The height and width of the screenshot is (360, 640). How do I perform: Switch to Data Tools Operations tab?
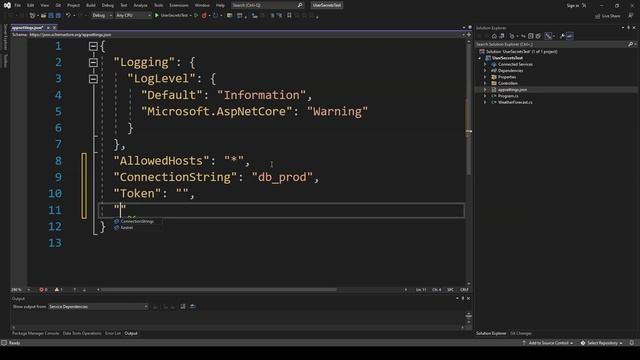point(82,333)
